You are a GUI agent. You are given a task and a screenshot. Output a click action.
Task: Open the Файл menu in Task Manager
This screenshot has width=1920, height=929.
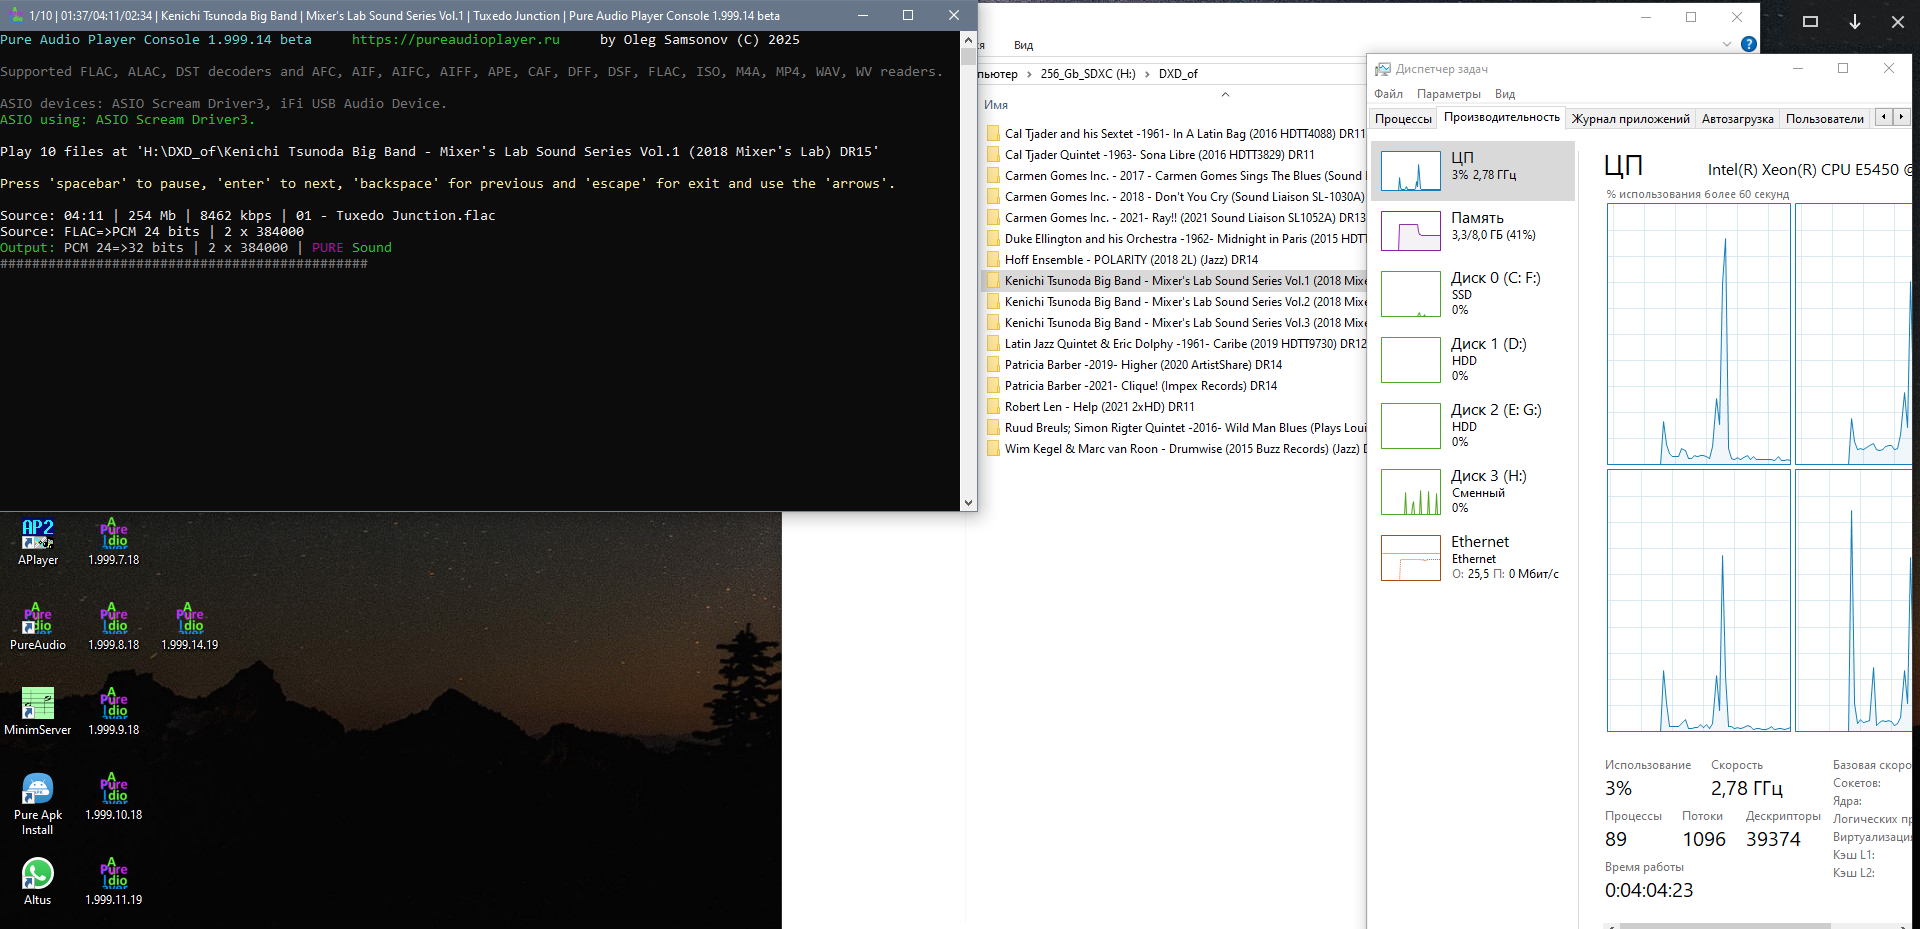[x=1388, y=94]
